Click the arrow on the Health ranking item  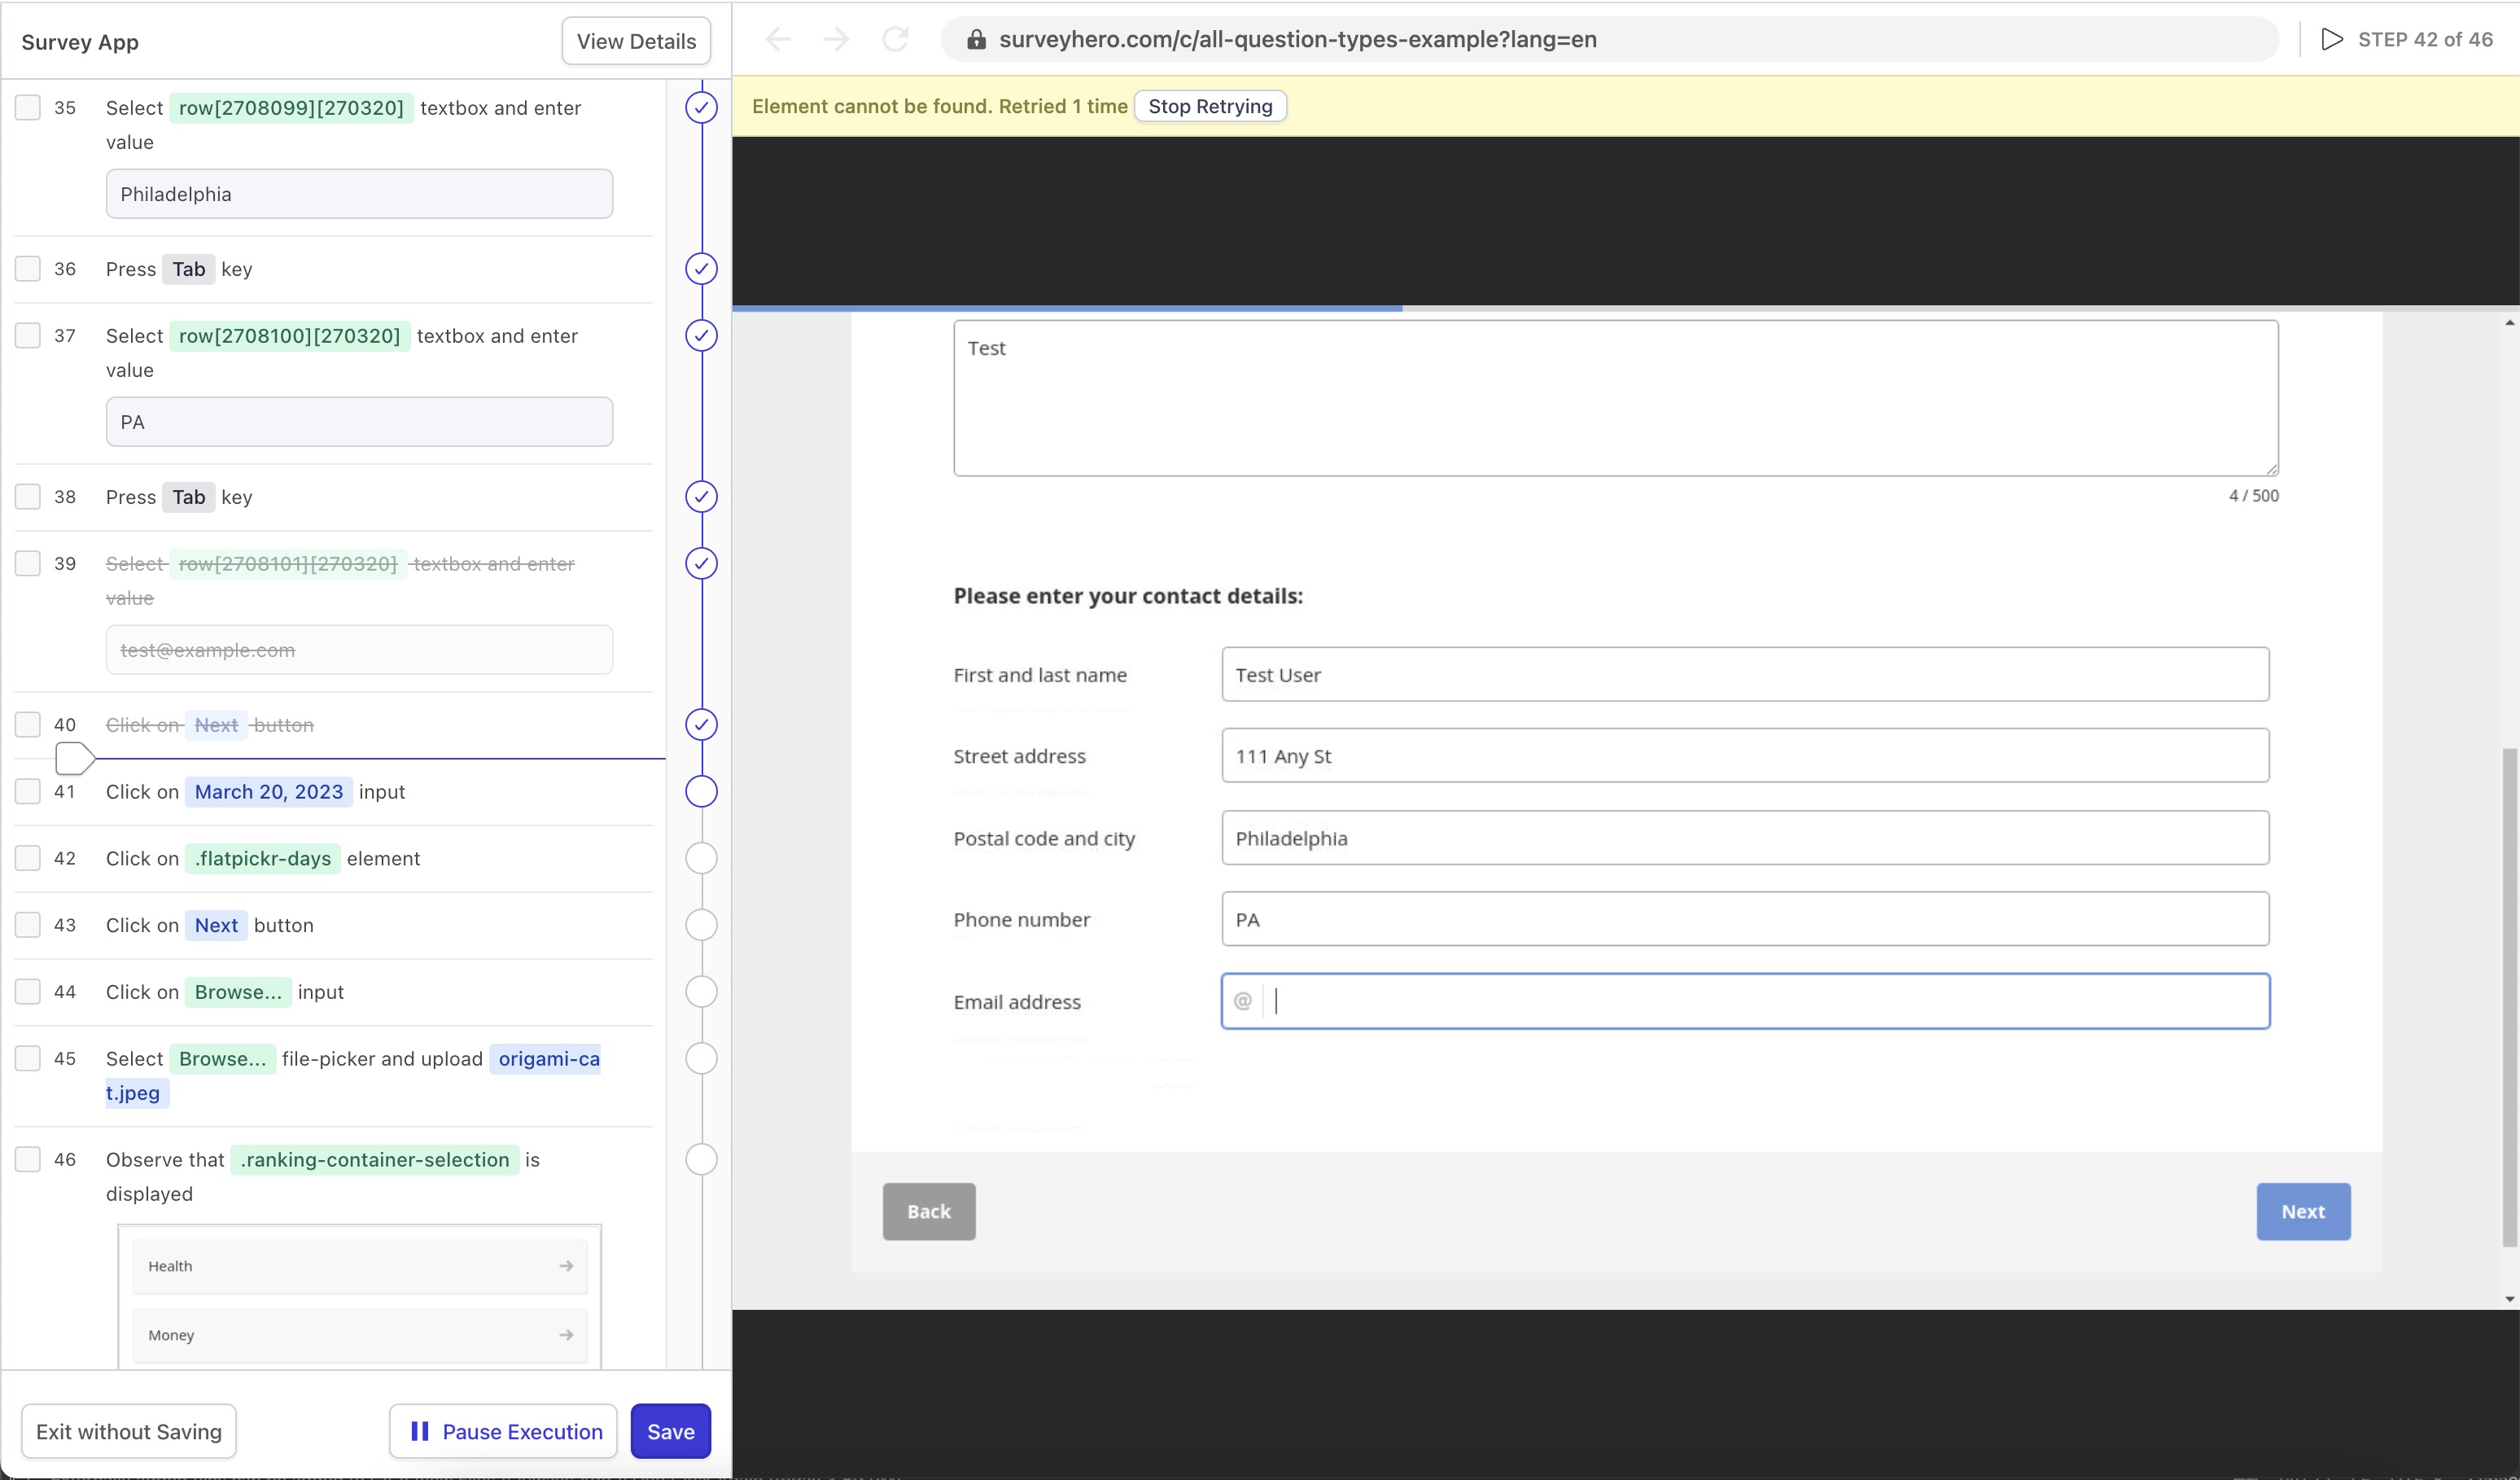point(566,1266)
